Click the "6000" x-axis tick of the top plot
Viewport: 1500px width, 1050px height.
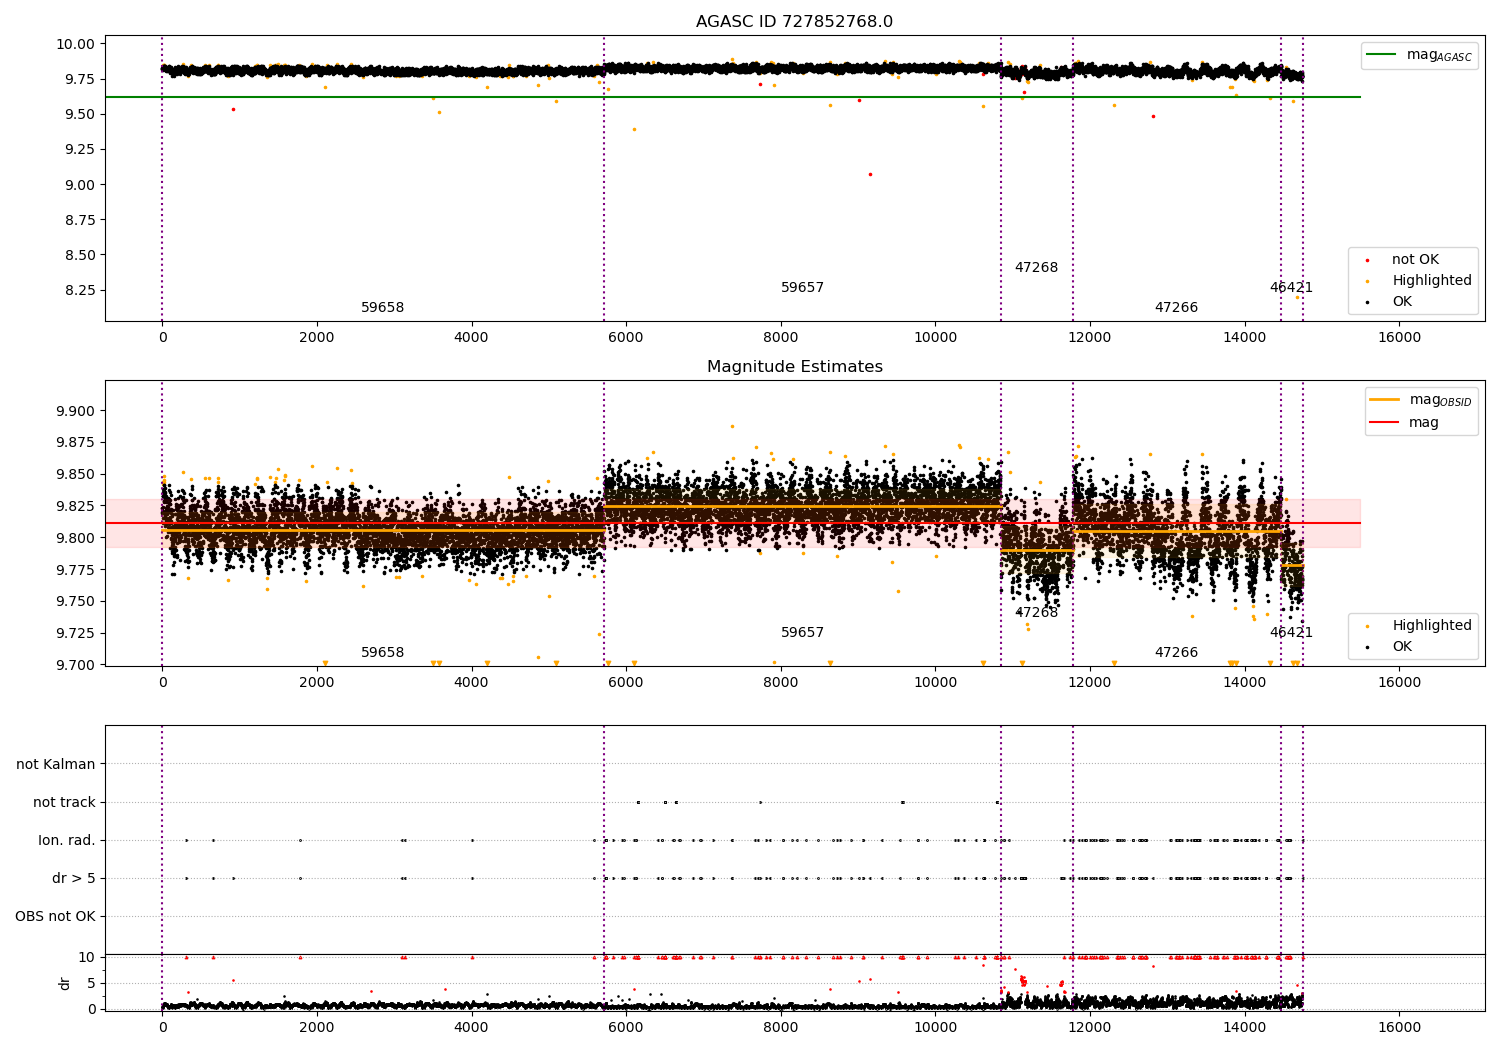click(626, 338)
